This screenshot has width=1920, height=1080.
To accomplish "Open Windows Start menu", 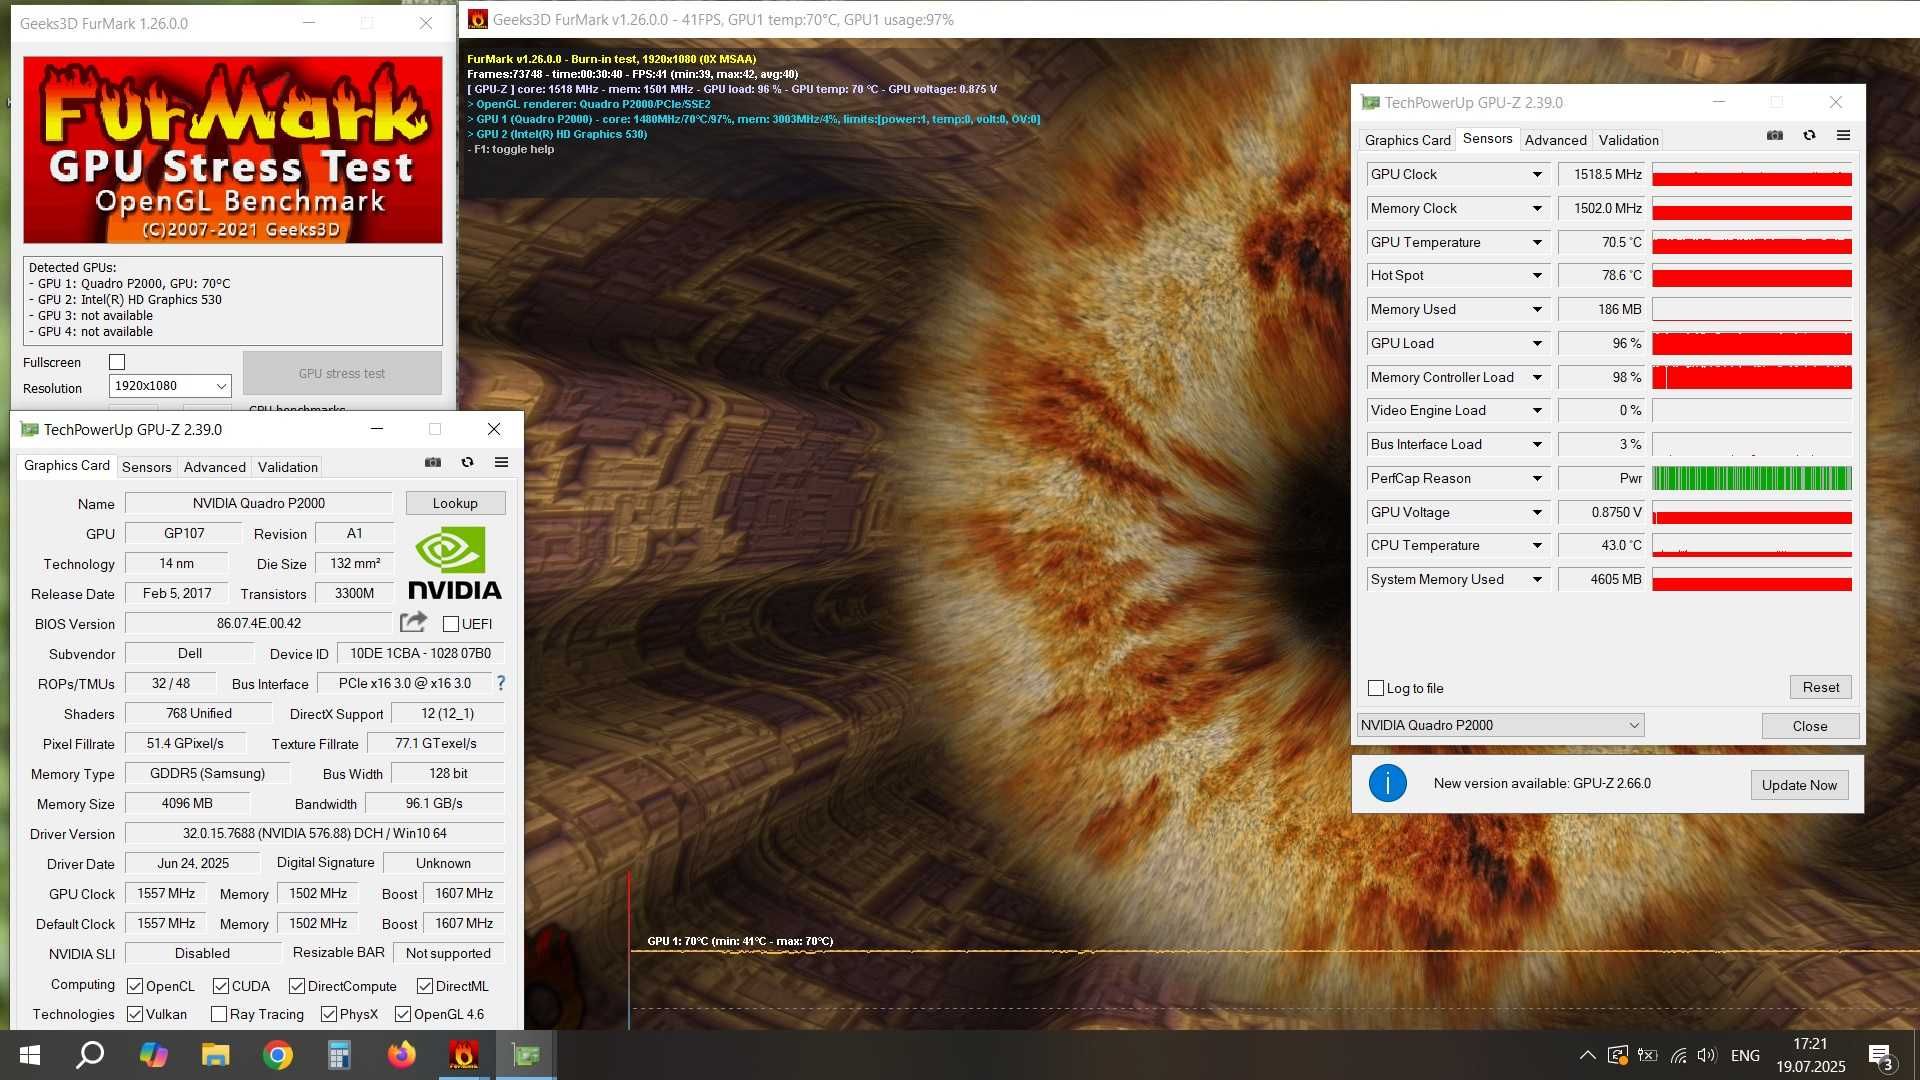I will click(x=30, y=1055).
